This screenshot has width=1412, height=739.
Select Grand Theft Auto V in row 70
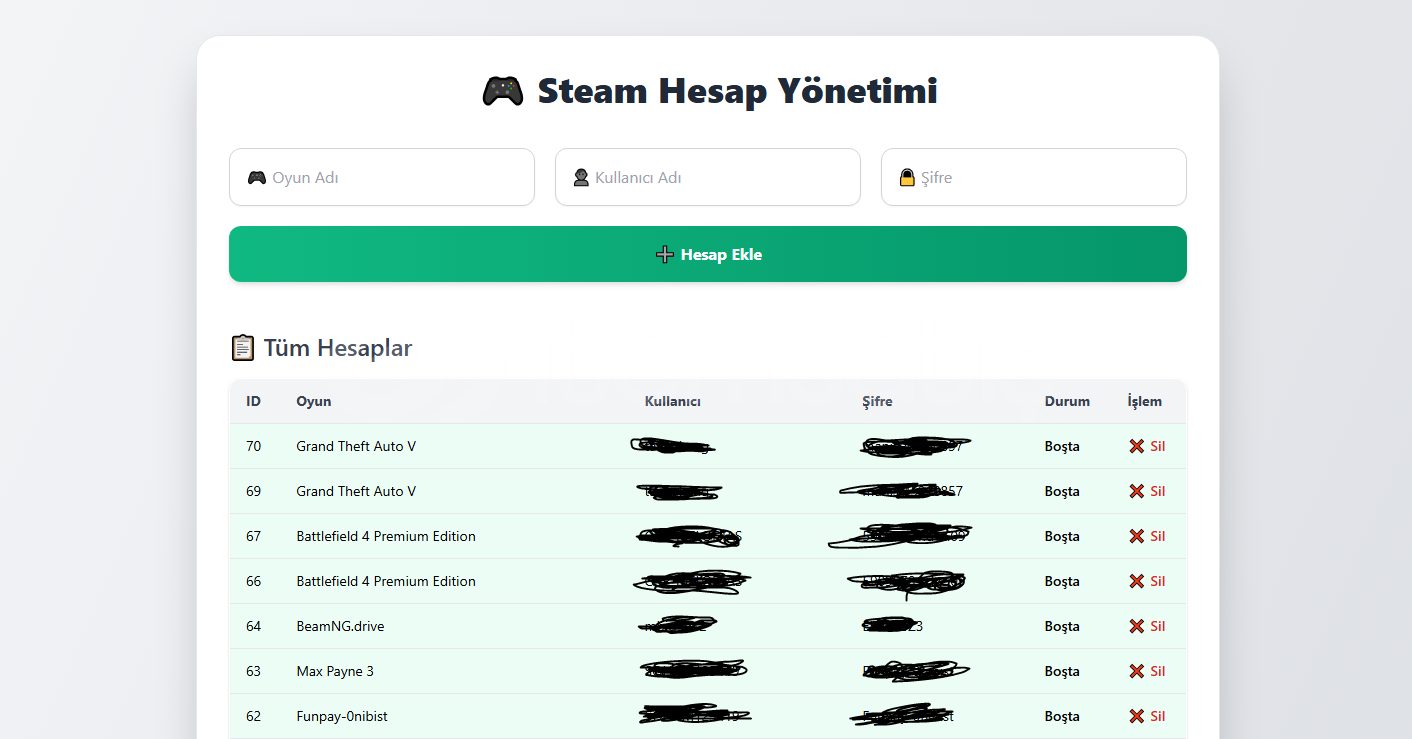click(x=356, y=446)
